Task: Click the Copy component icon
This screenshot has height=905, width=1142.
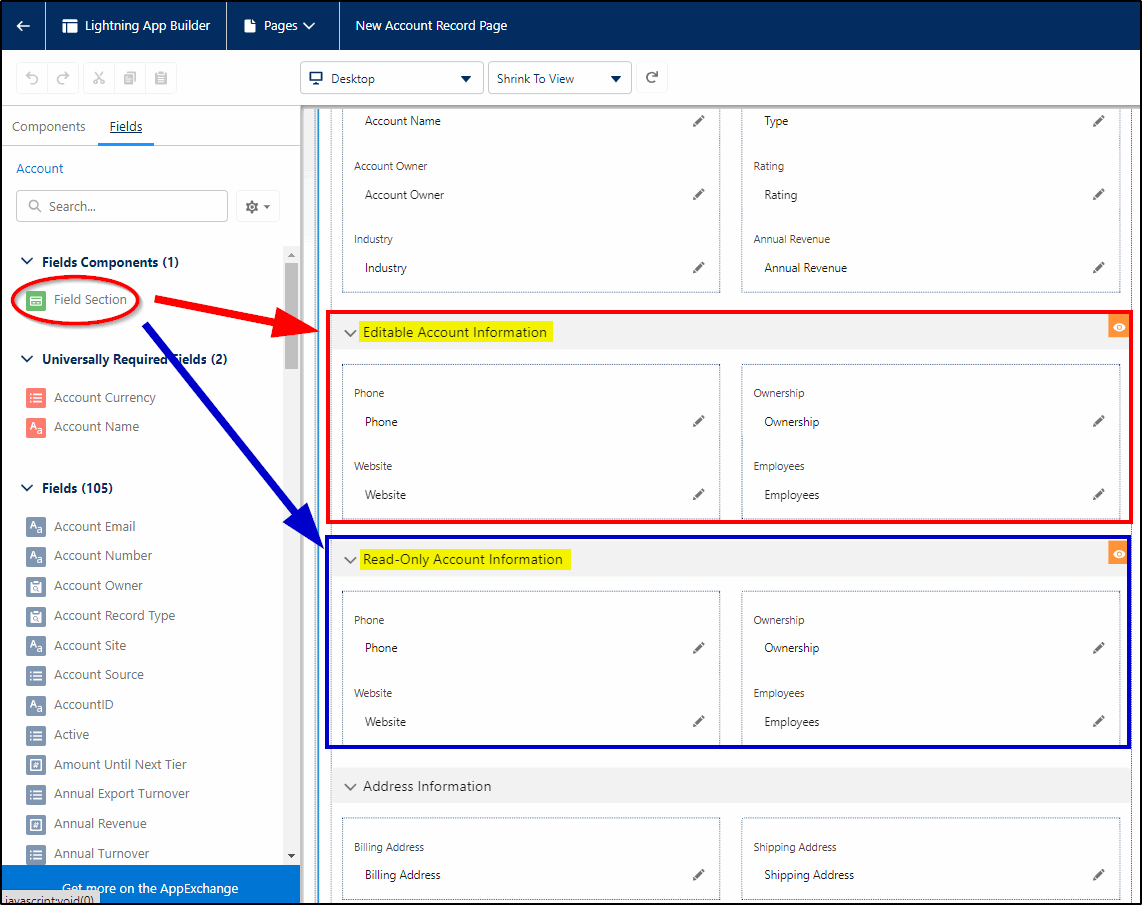Action: (130, 78)
